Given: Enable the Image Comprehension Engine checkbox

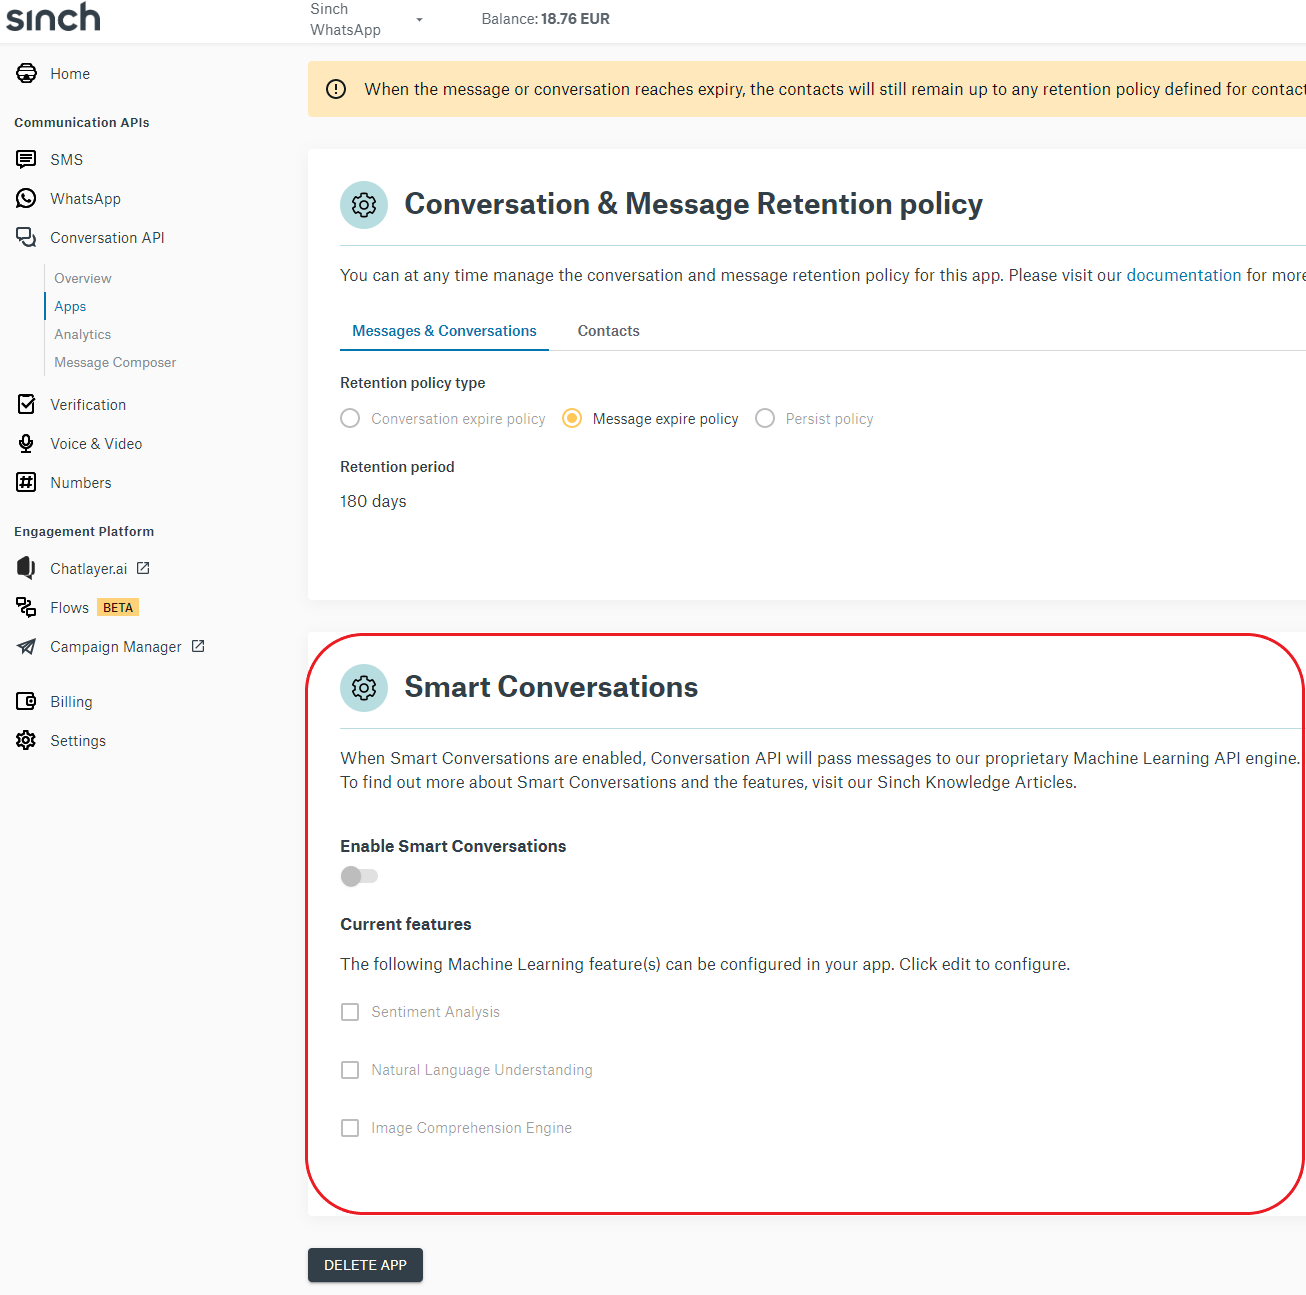Looking at the screenshot, I should tap(350, 1128).
